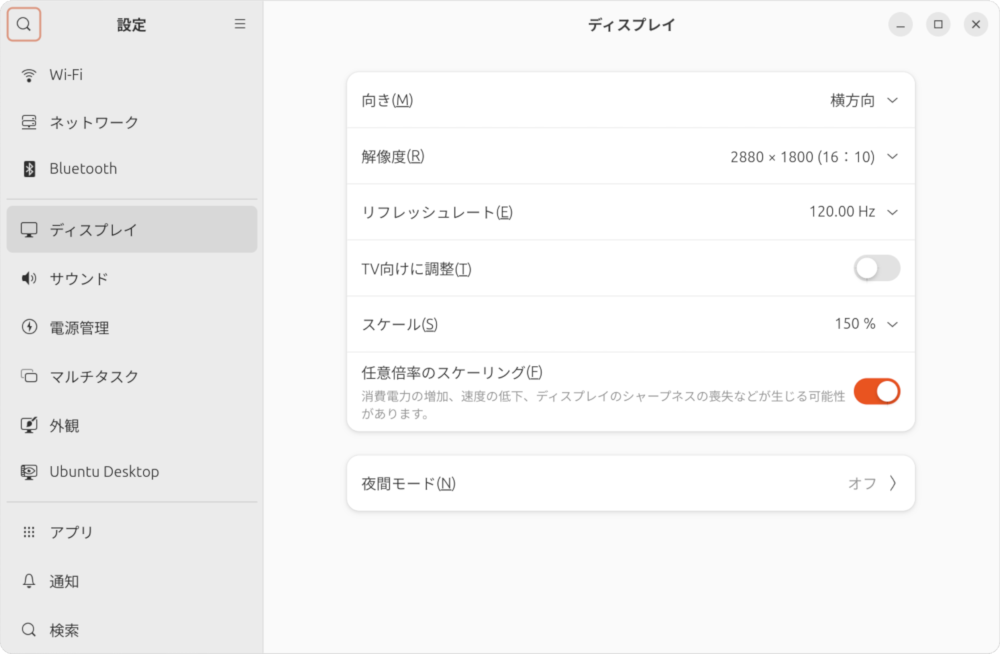Select the サウンド settings icon
1000x654 pixels.
click(27, 278)
